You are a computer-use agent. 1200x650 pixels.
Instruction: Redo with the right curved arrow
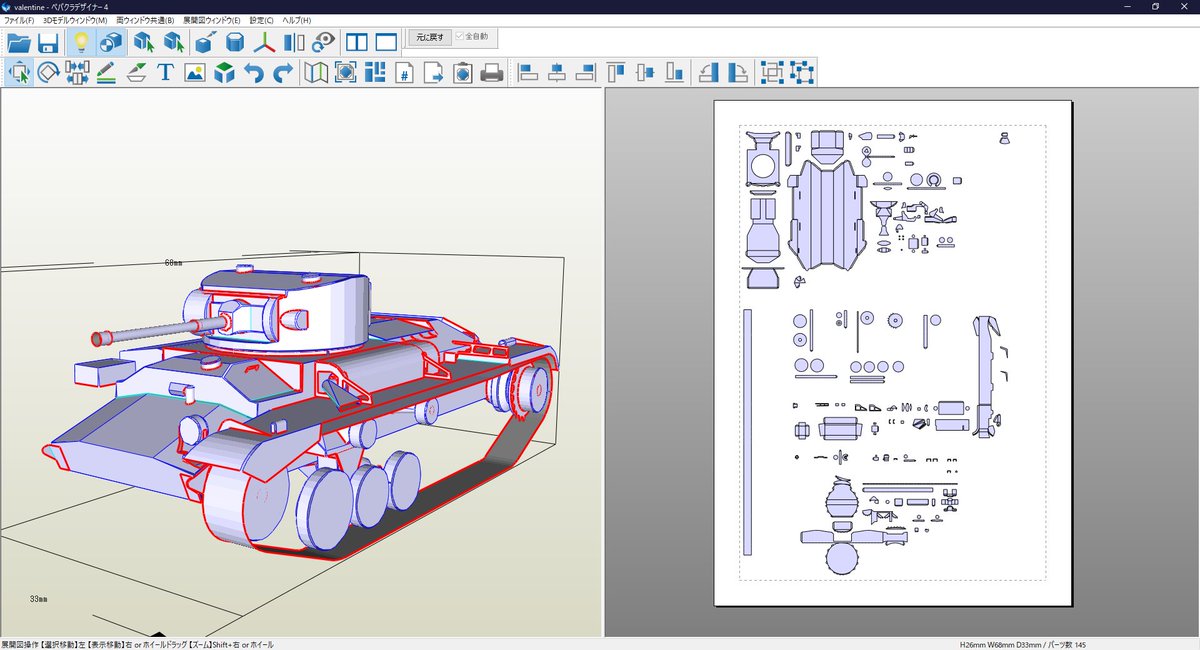point(283,73)
